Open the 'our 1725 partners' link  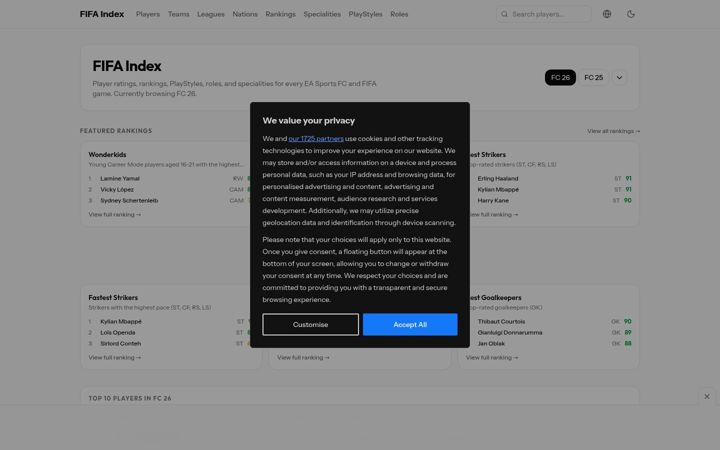316,139
